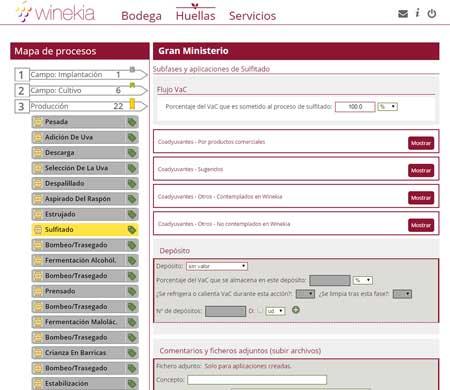Select the Estabilización process
The width and height of the screenshot is (450, 390).
pos(85,383)
